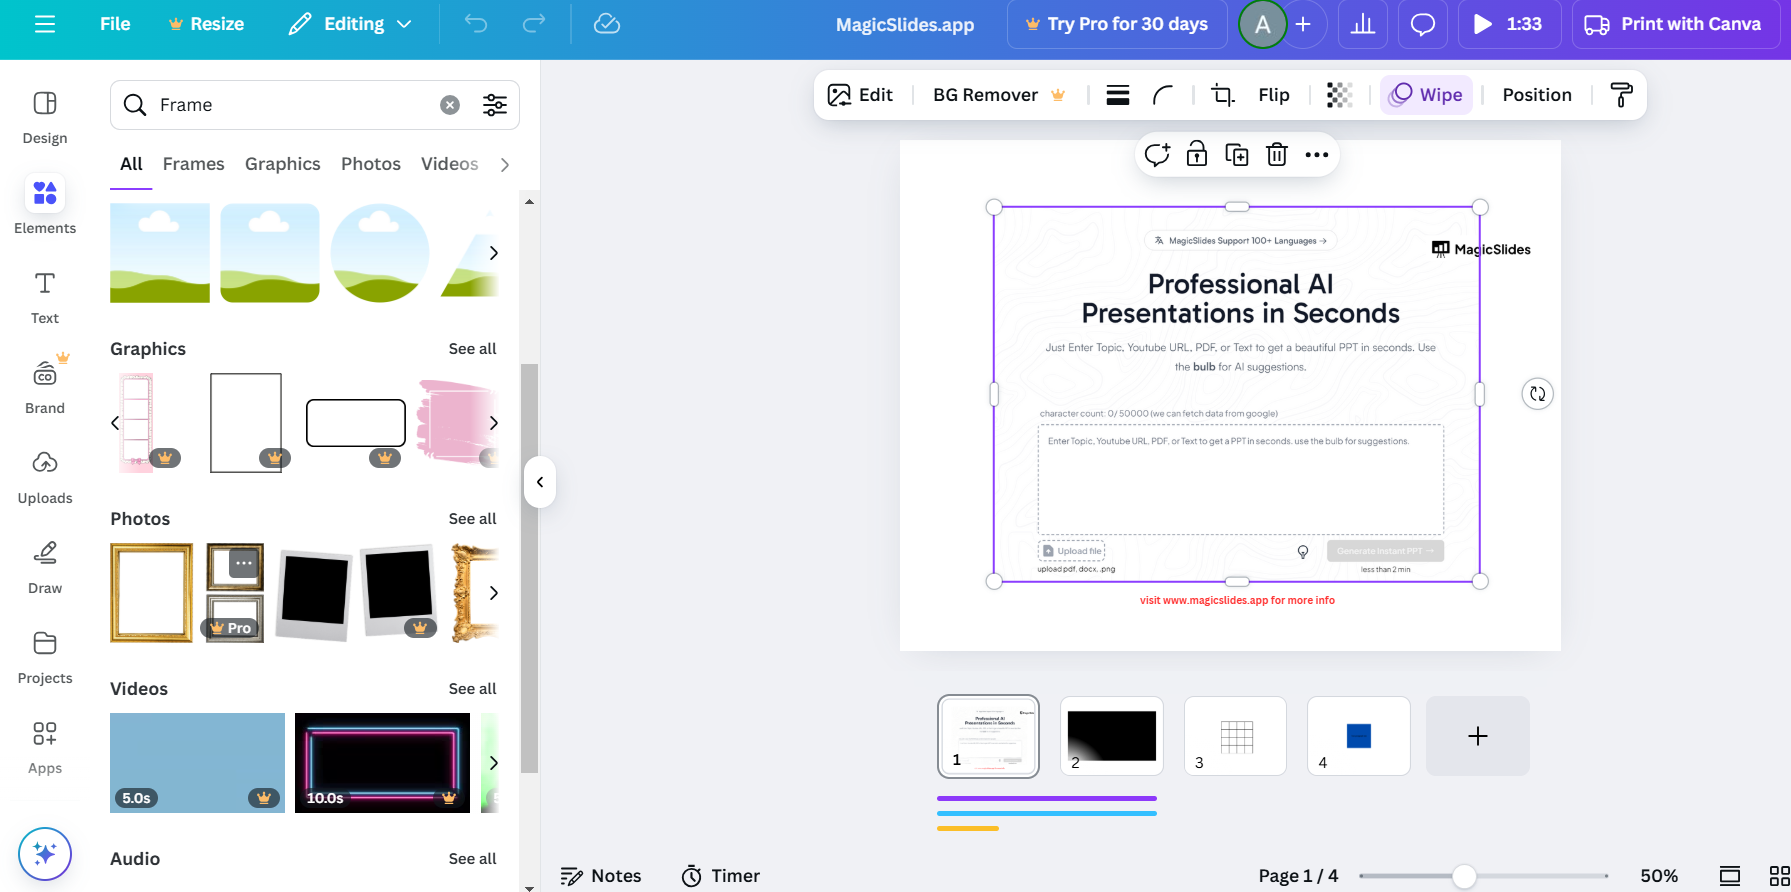The image size is (1791, 892).
Task: Duplicate the selected element
Action: 1237,155
